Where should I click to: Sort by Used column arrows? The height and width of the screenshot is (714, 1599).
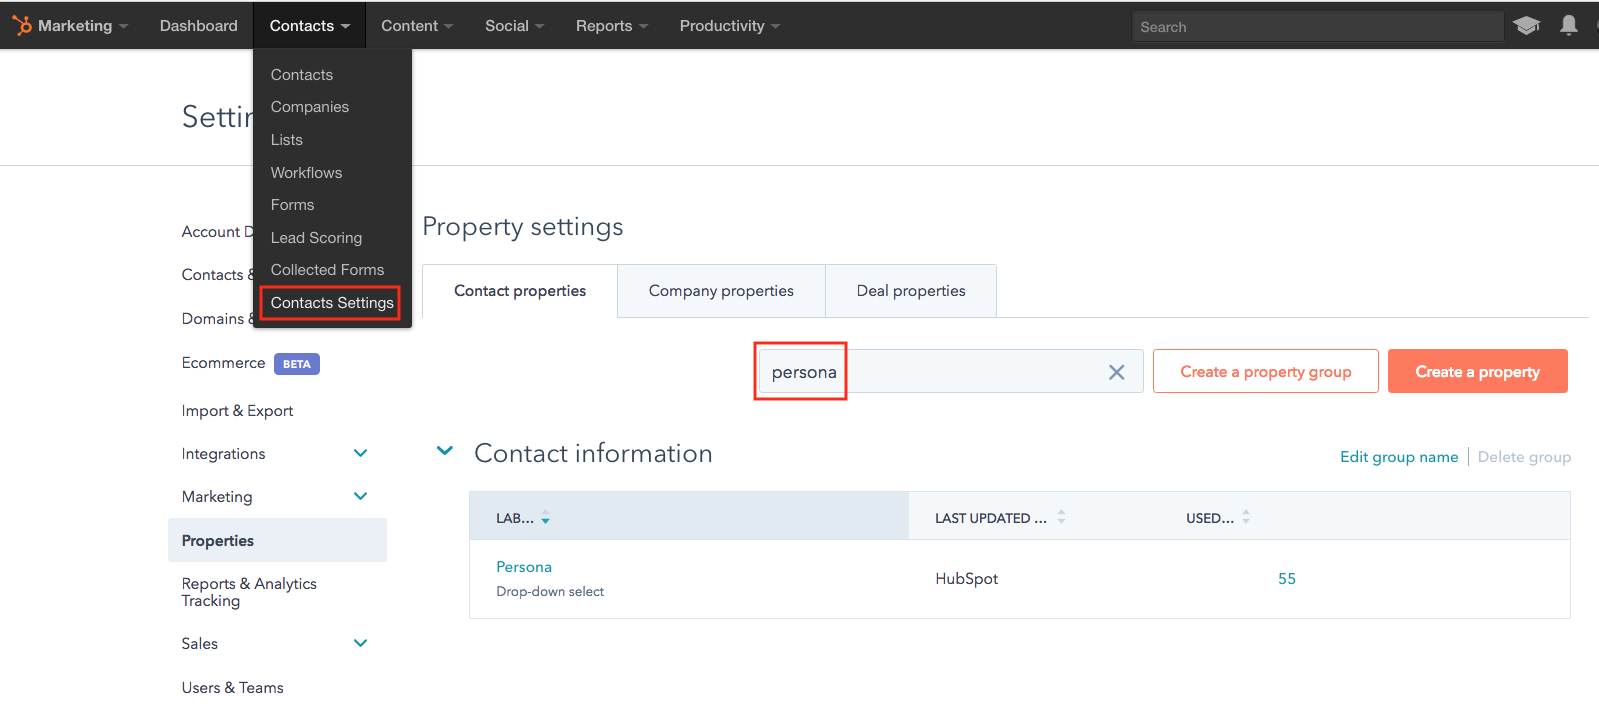coord(1246,517)
